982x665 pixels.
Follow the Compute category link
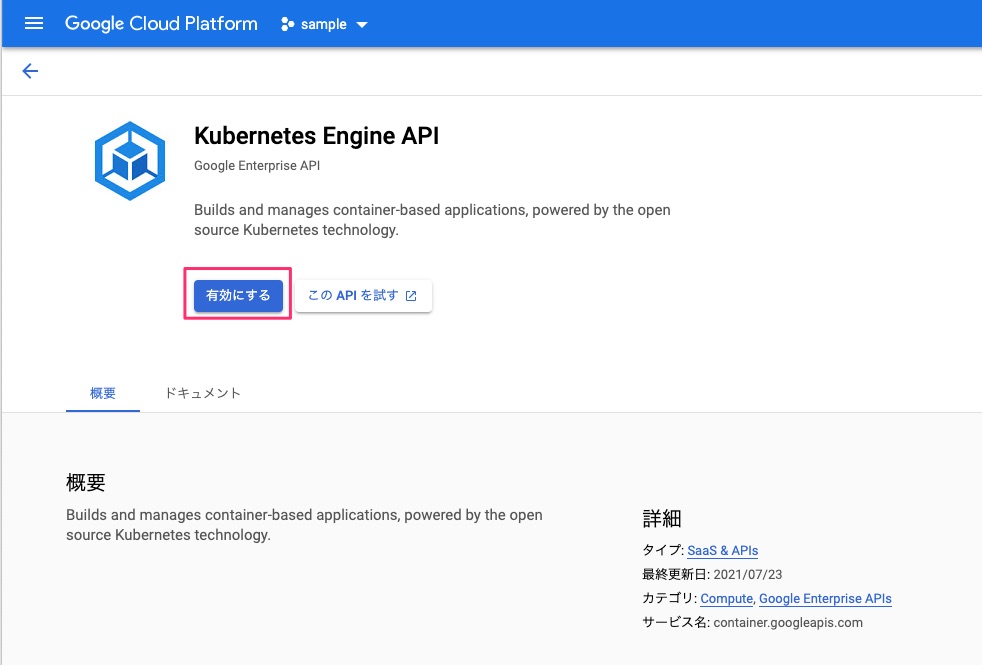727,598
